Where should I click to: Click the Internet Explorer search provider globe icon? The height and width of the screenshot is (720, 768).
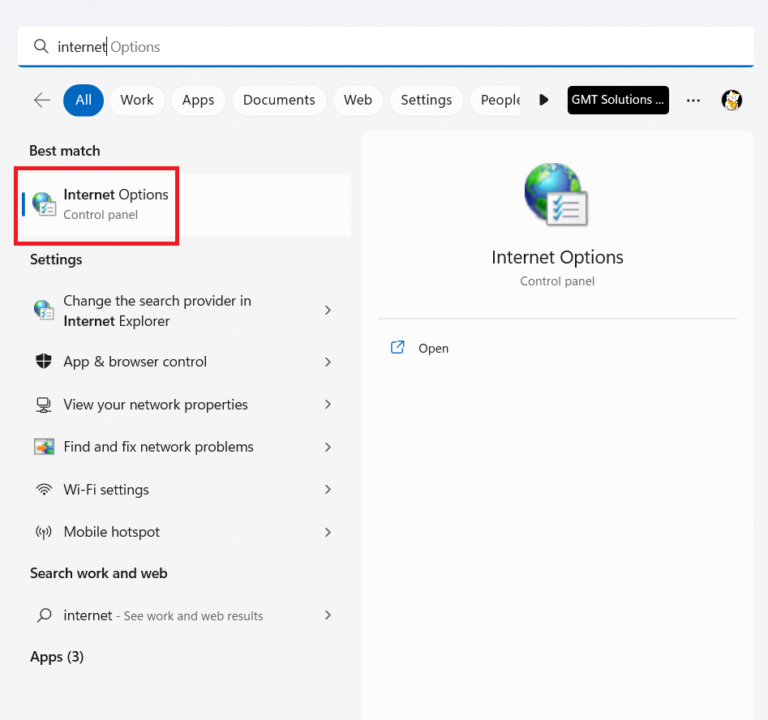coord(44,310)
